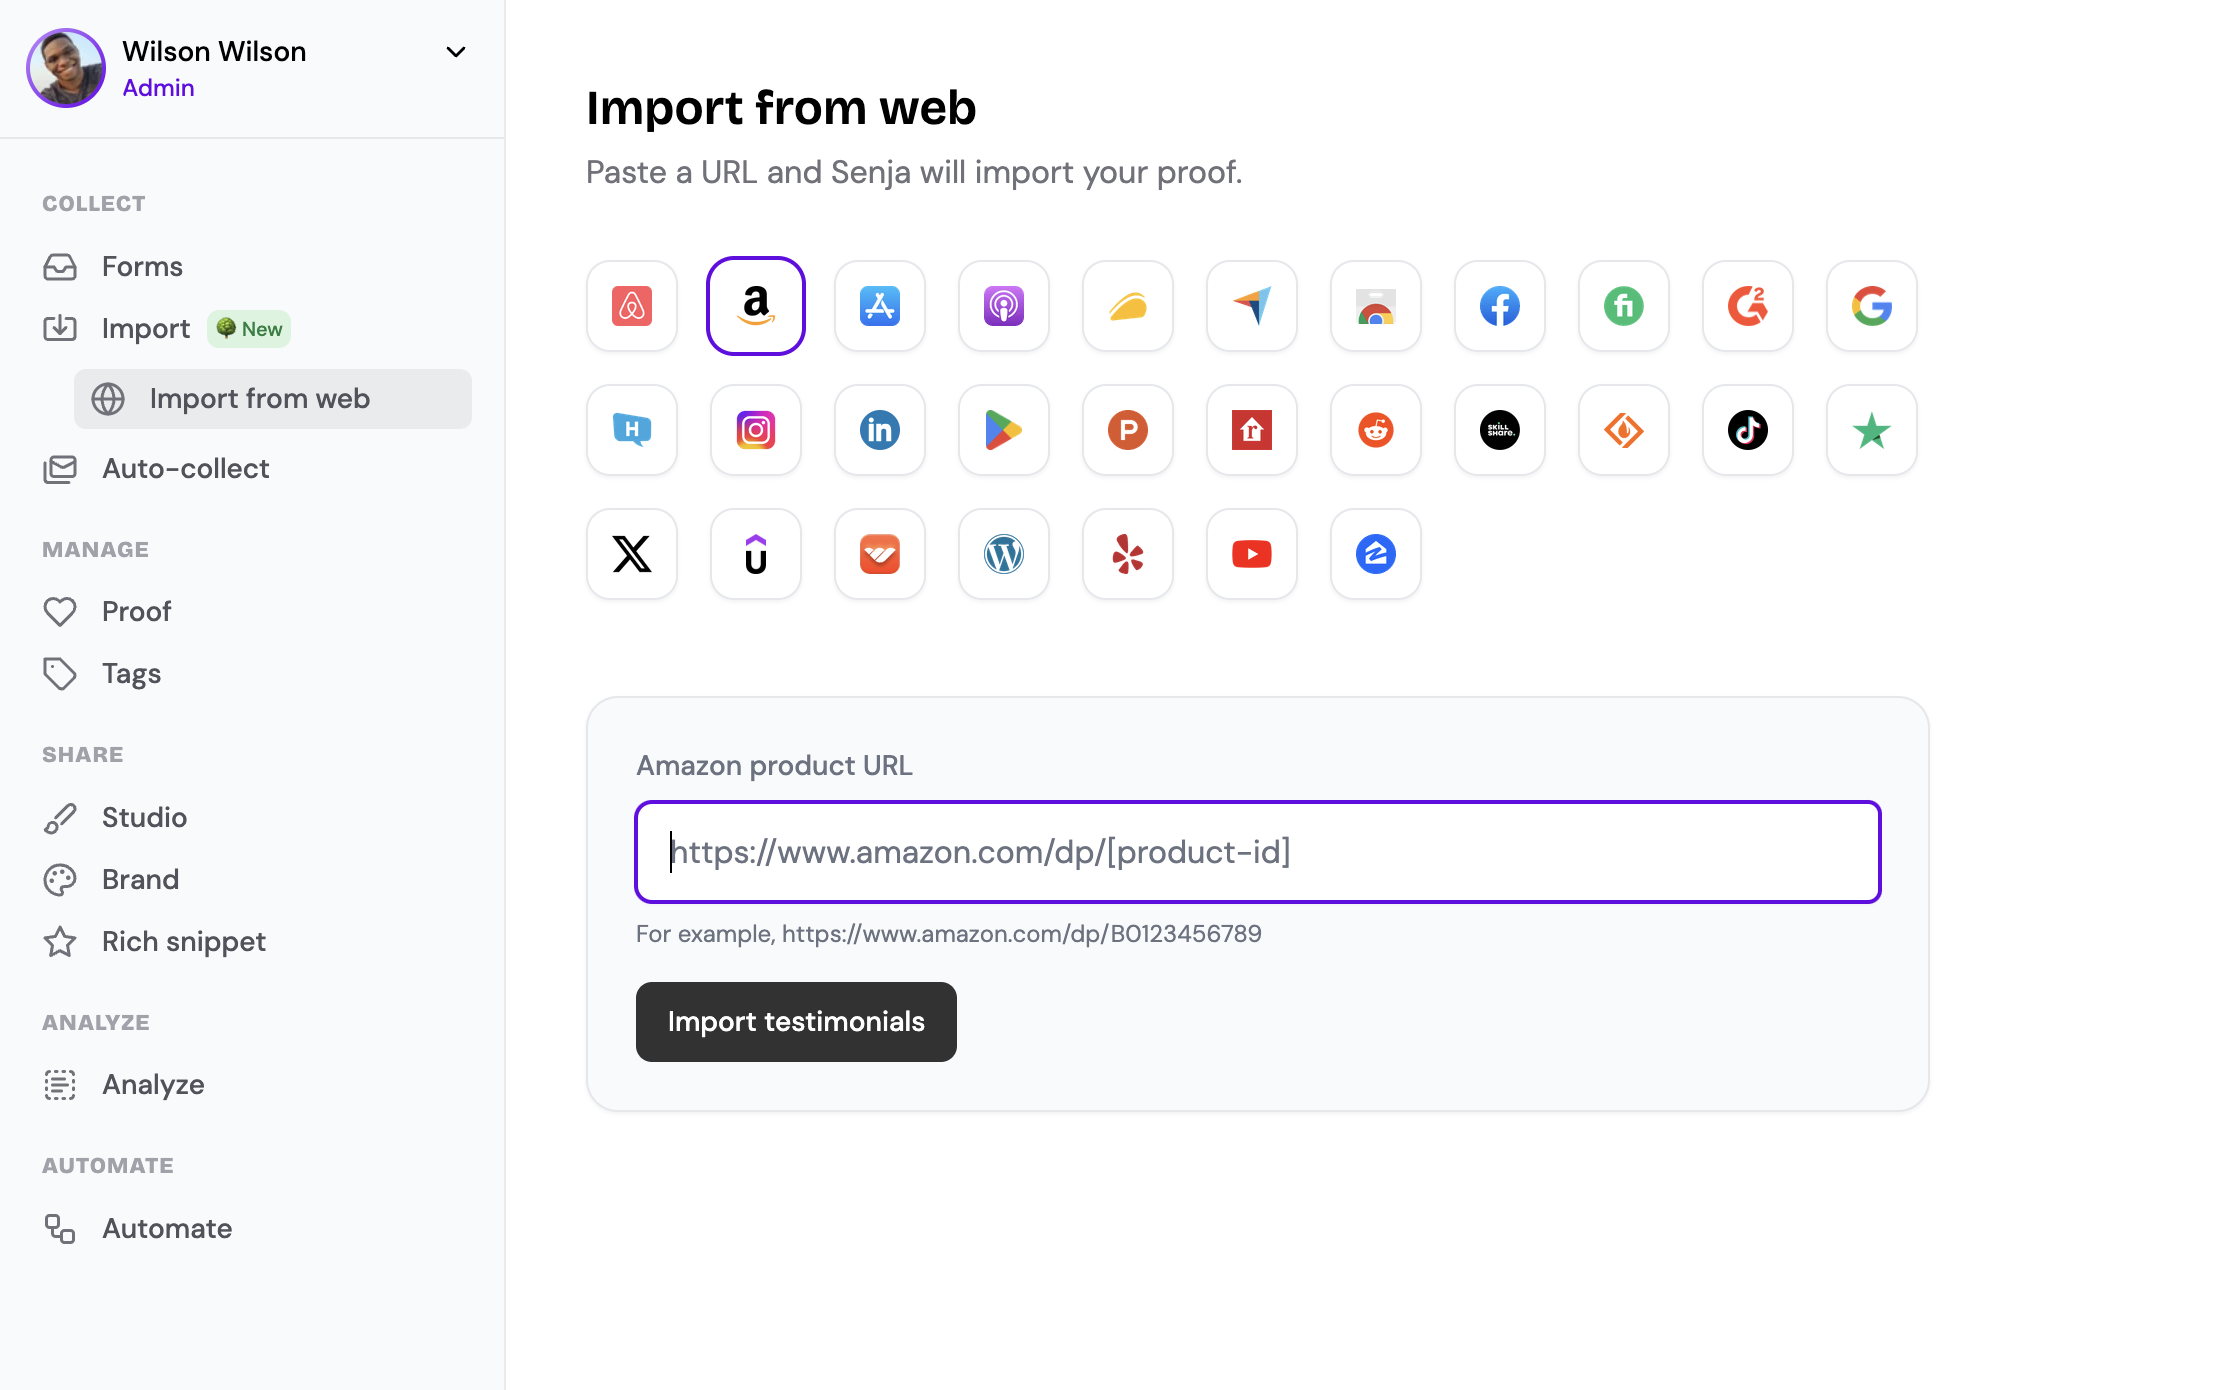Screen dimensions: 2232x1390
Task: Select the X (Twitter) icon
Action: [x=632, y=554]
